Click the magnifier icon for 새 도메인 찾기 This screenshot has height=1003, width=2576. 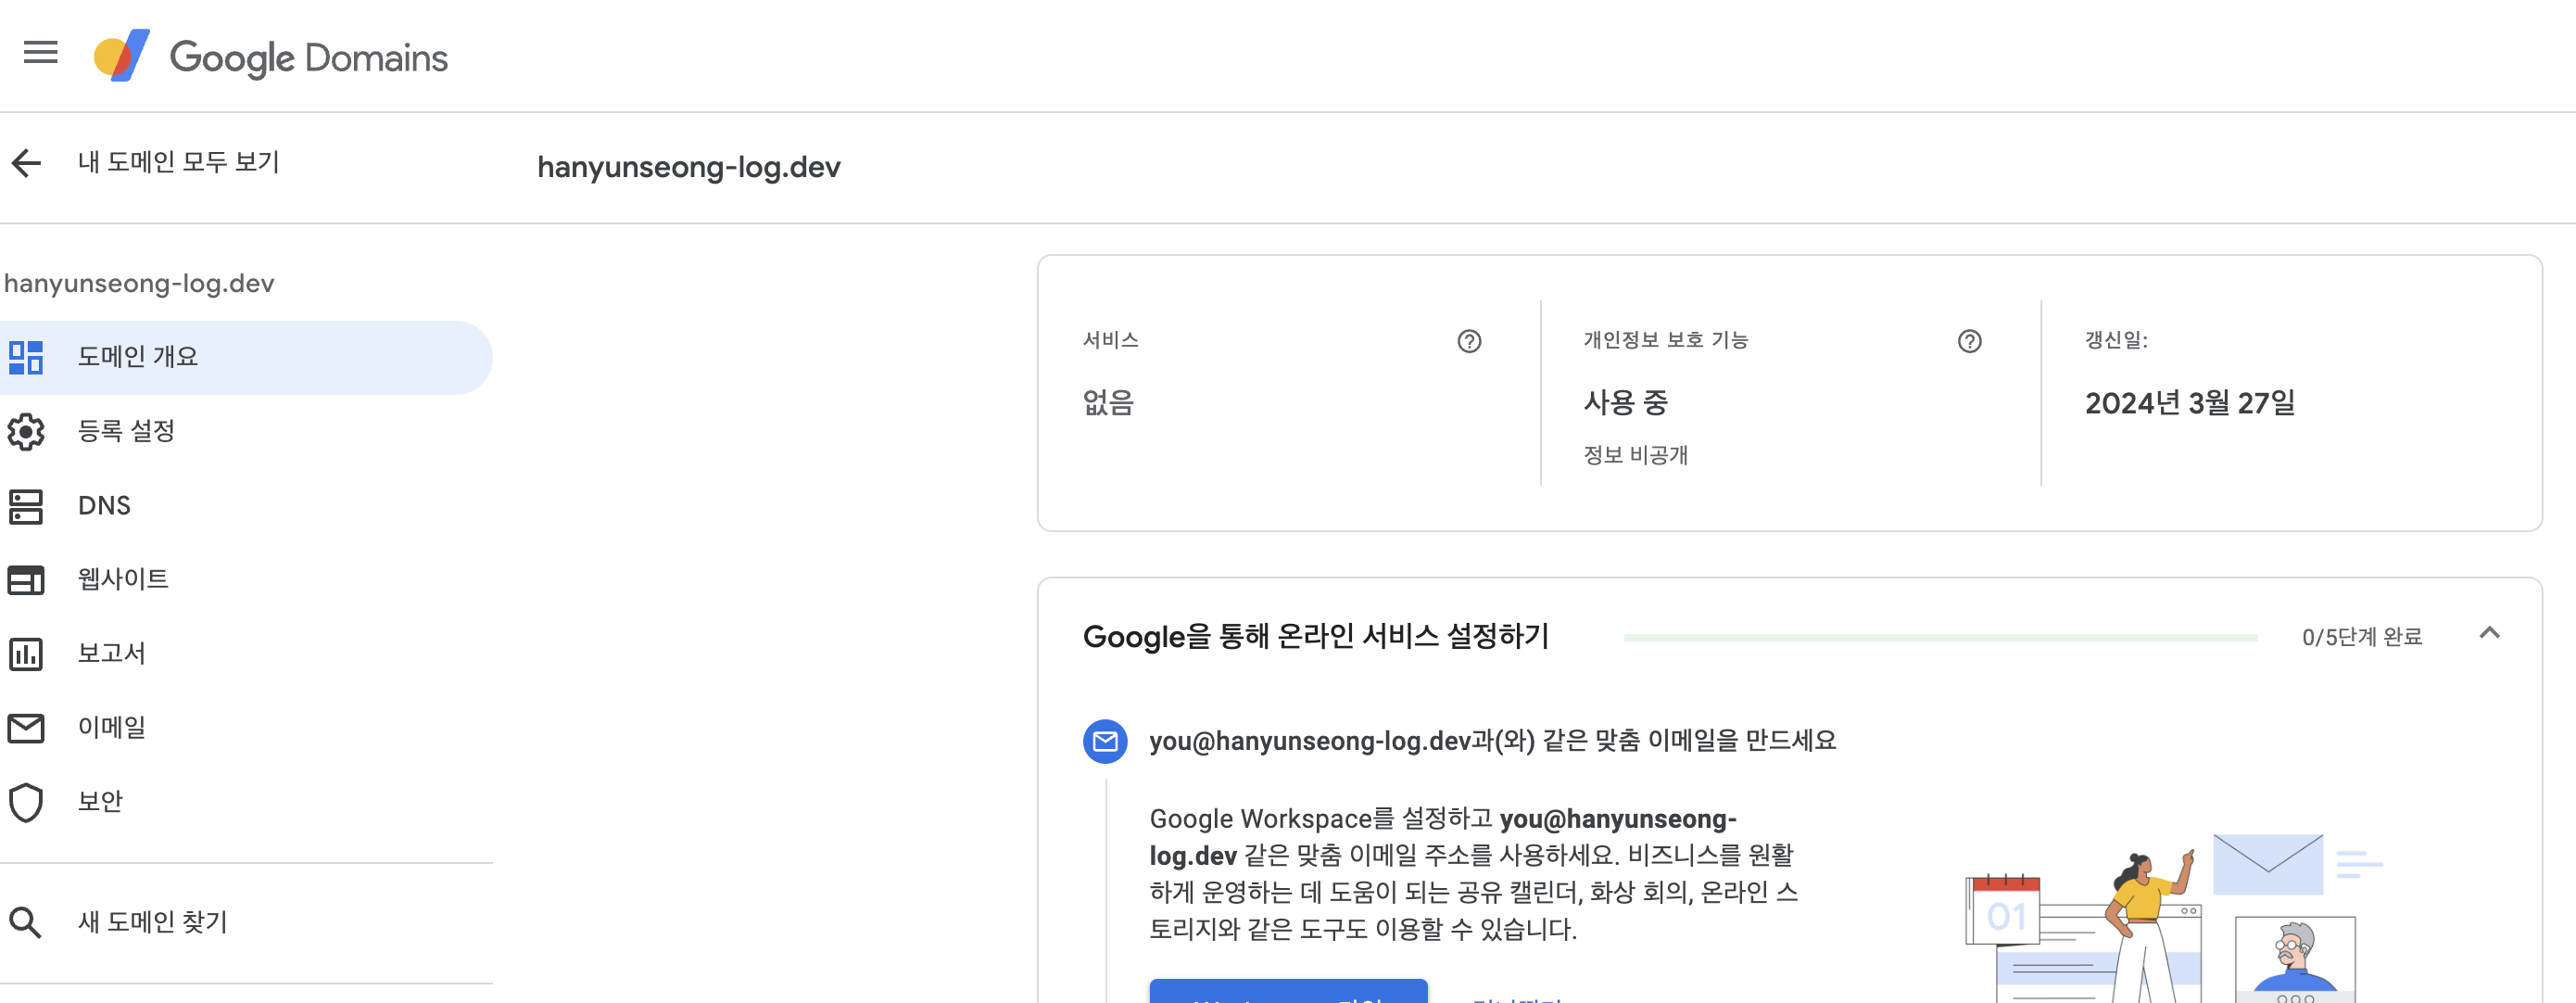point(26,922)
